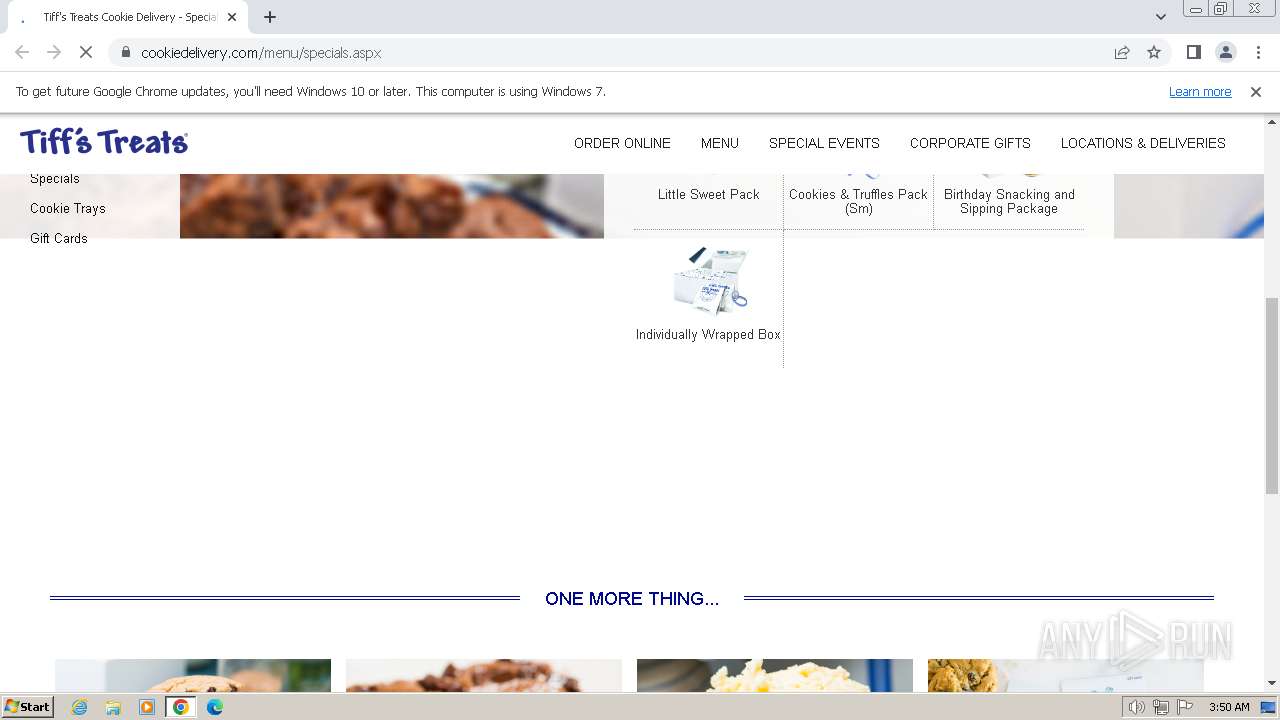Open Individually Wrapped Box label

(x=708, y=334)
